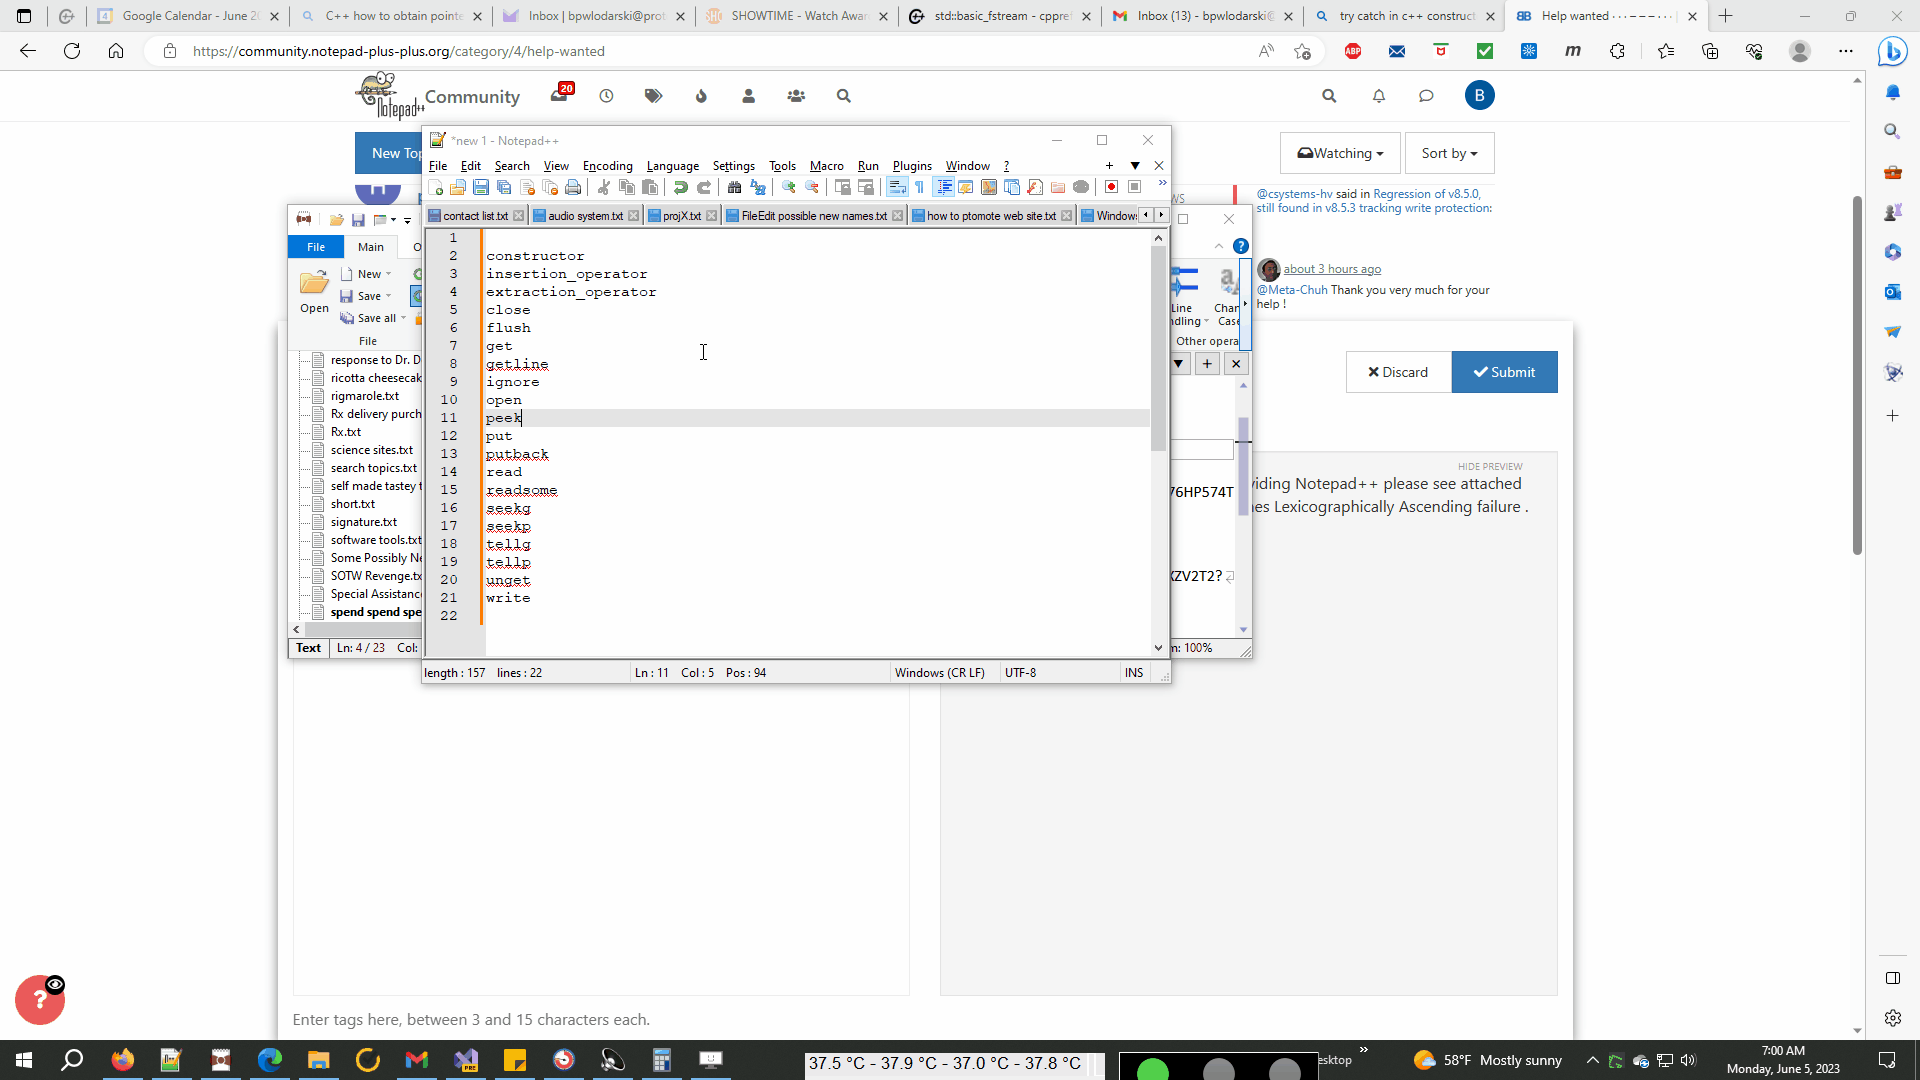This screenshot has width=1920, height=1080.
Task: Open the Recent clock icon in community header
Action: (606, 96)
